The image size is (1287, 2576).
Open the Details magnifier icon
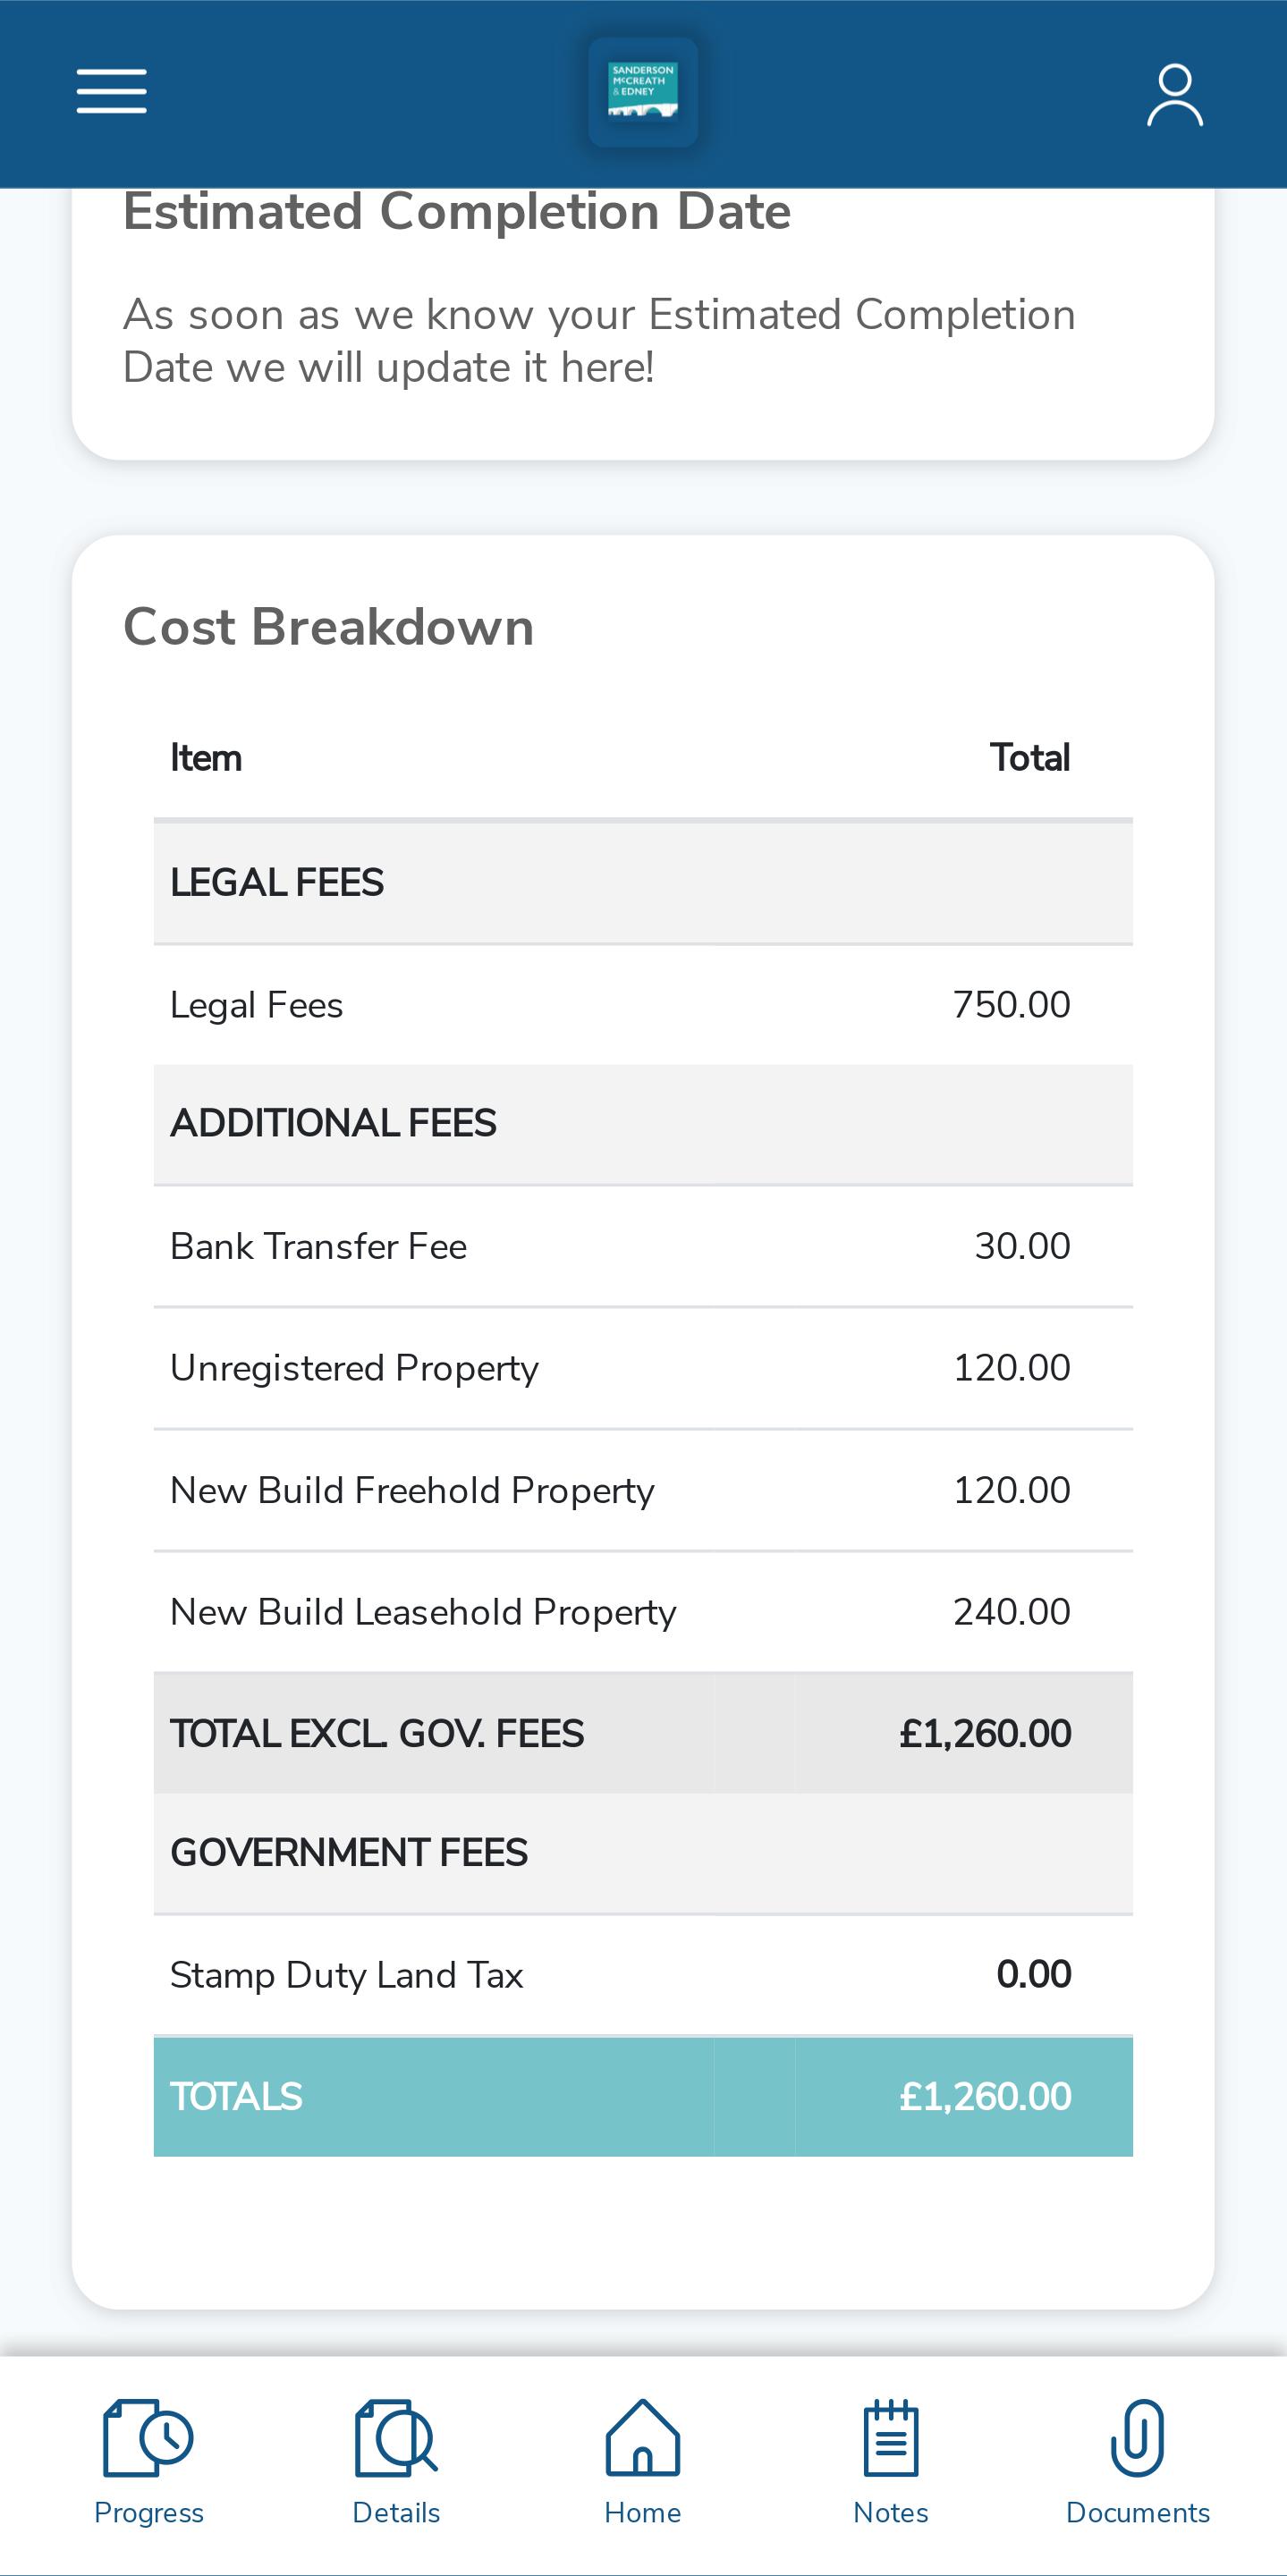[x=396, y=2438]
